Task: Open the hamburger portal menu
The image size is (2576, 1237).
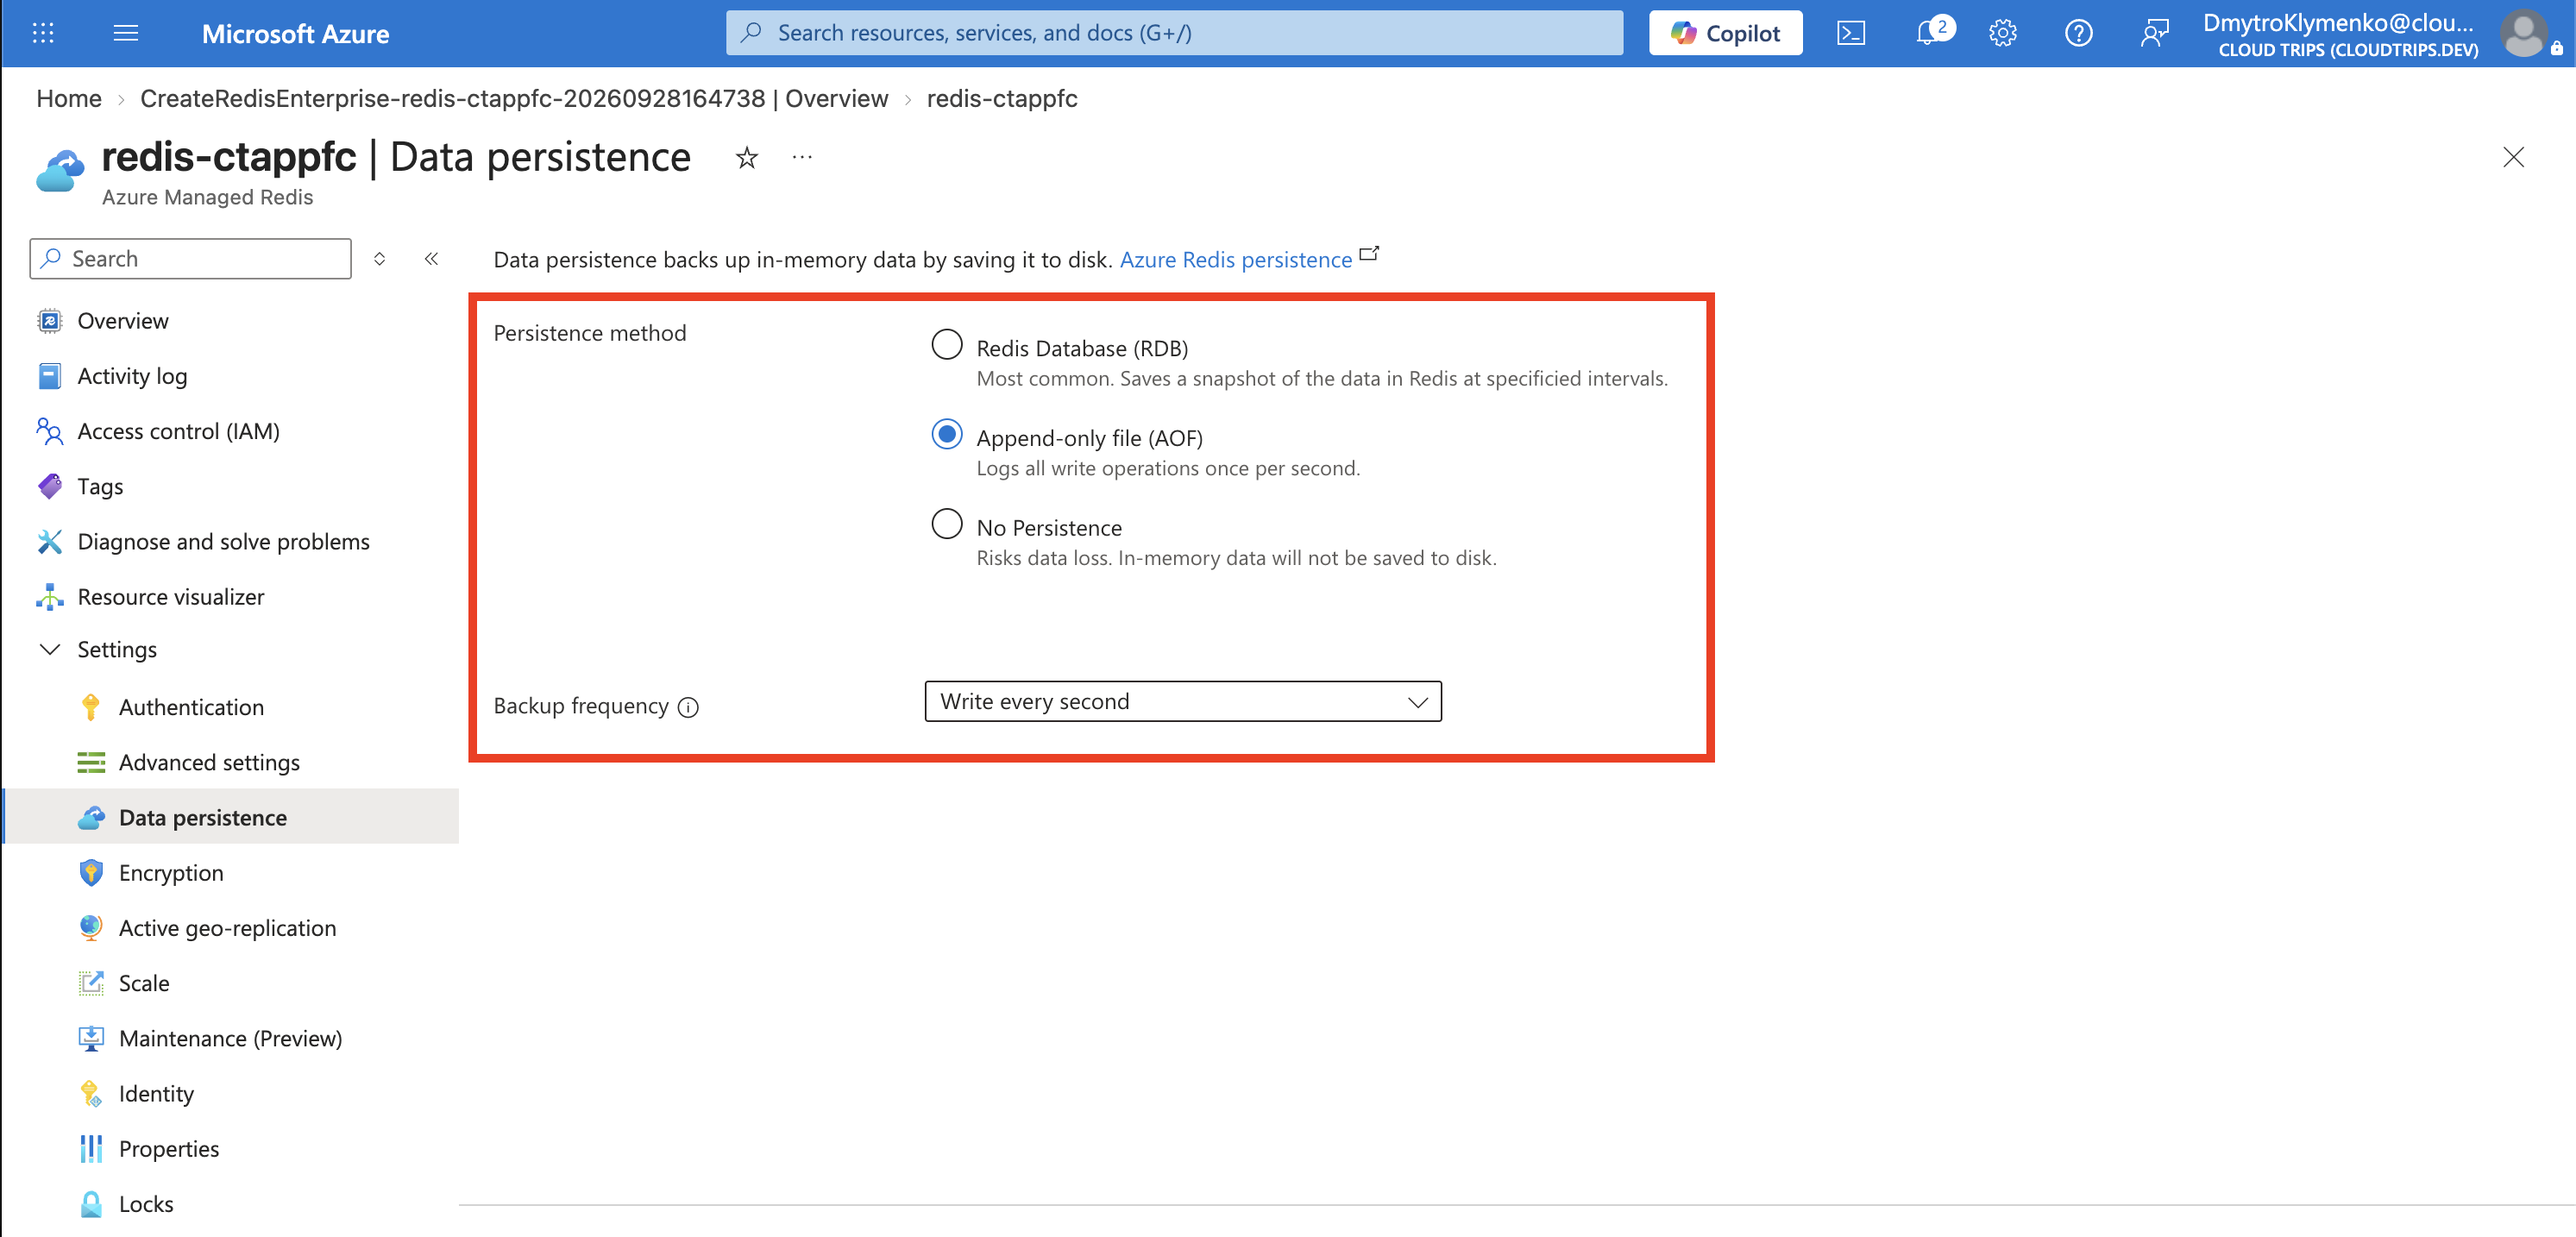Action: click(126, 33)
